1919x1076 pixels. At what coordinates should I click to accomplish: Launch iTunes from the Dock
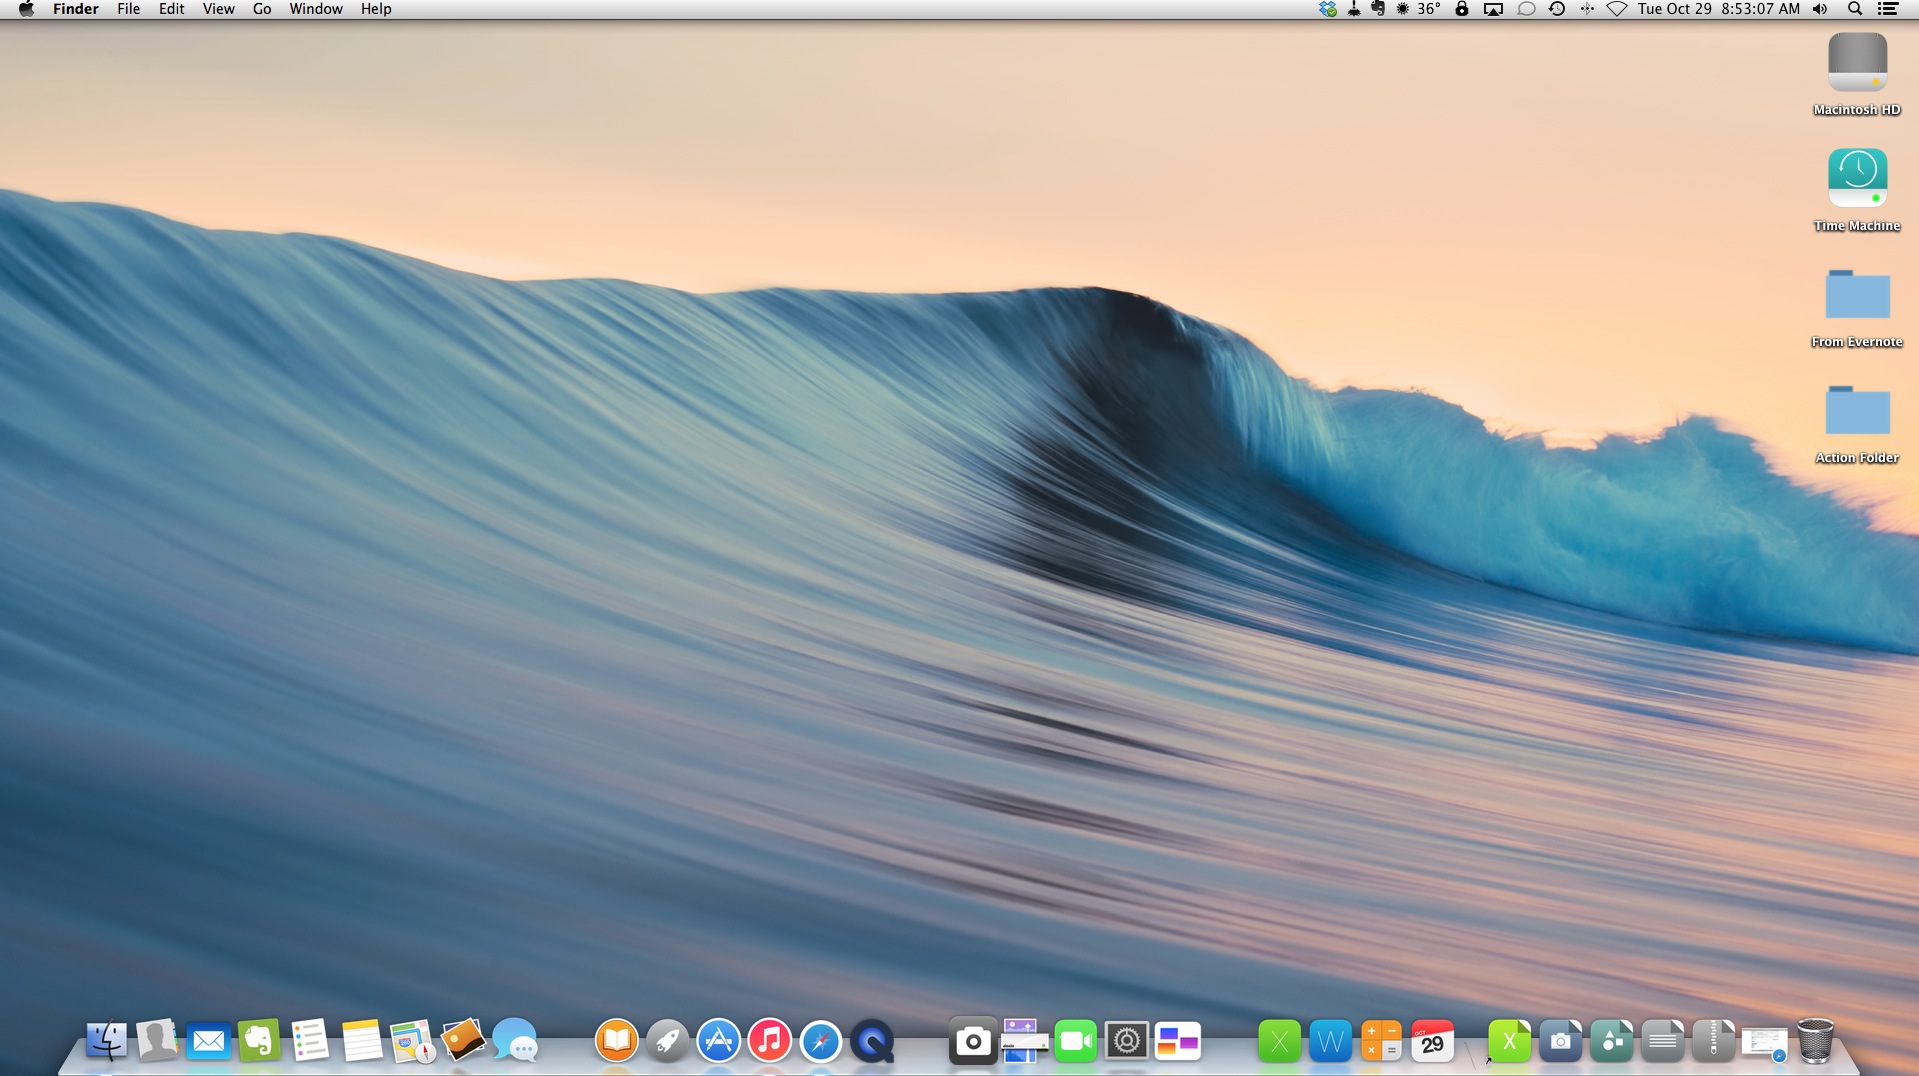[x=770, y=1041]
